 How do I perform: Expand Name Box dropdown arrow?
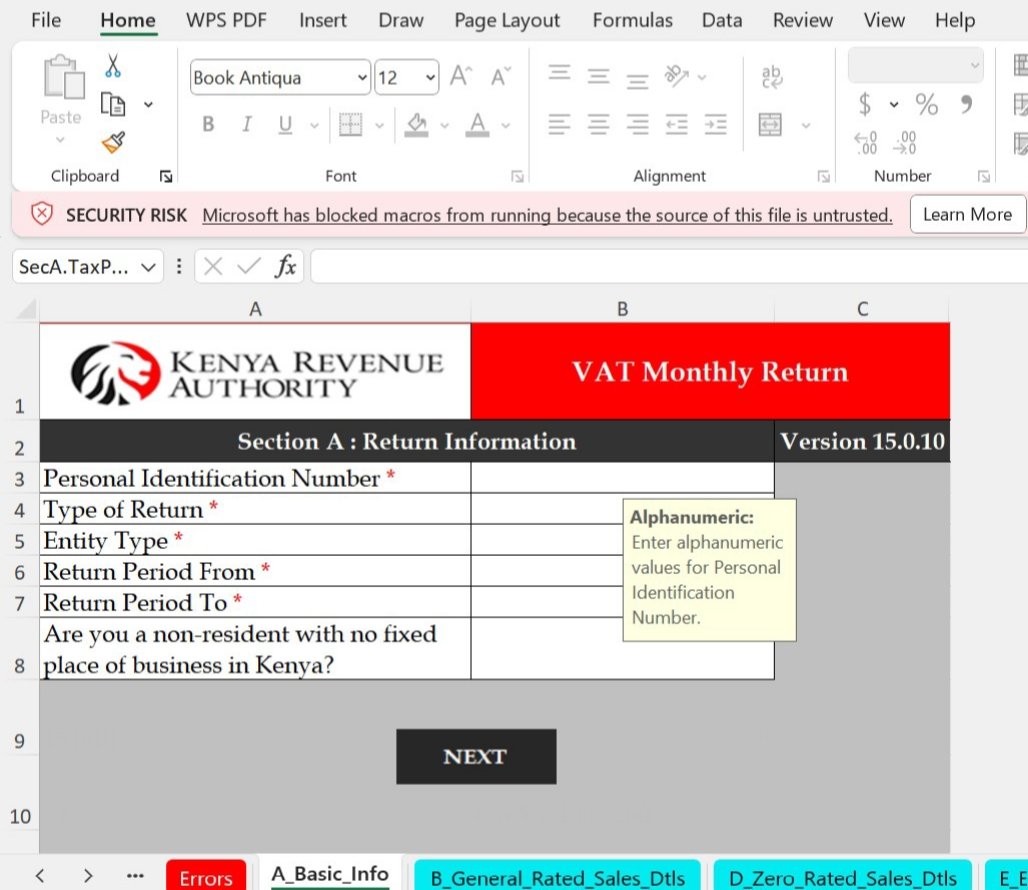[149, 267]
